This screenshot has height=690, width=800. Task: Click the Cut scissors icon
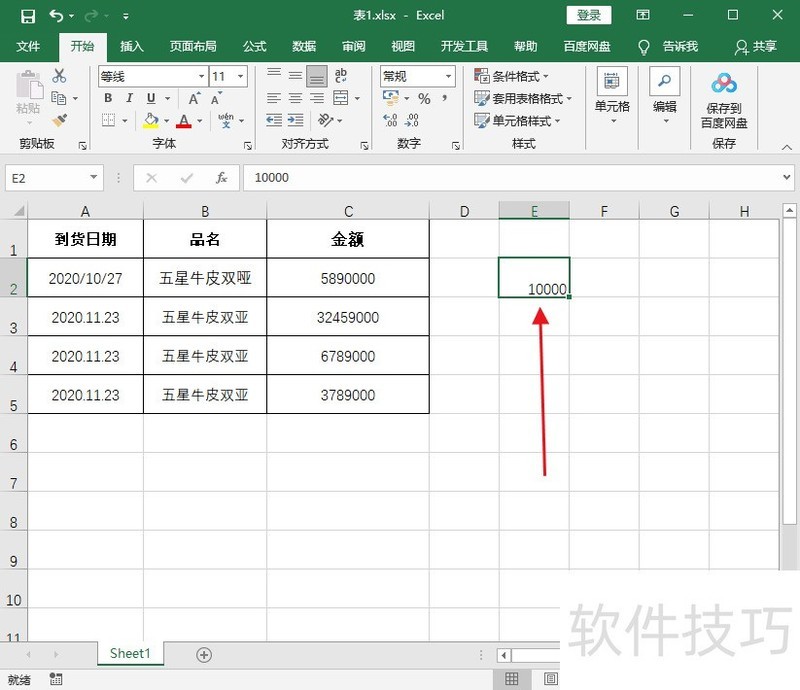tap(59, 76)
